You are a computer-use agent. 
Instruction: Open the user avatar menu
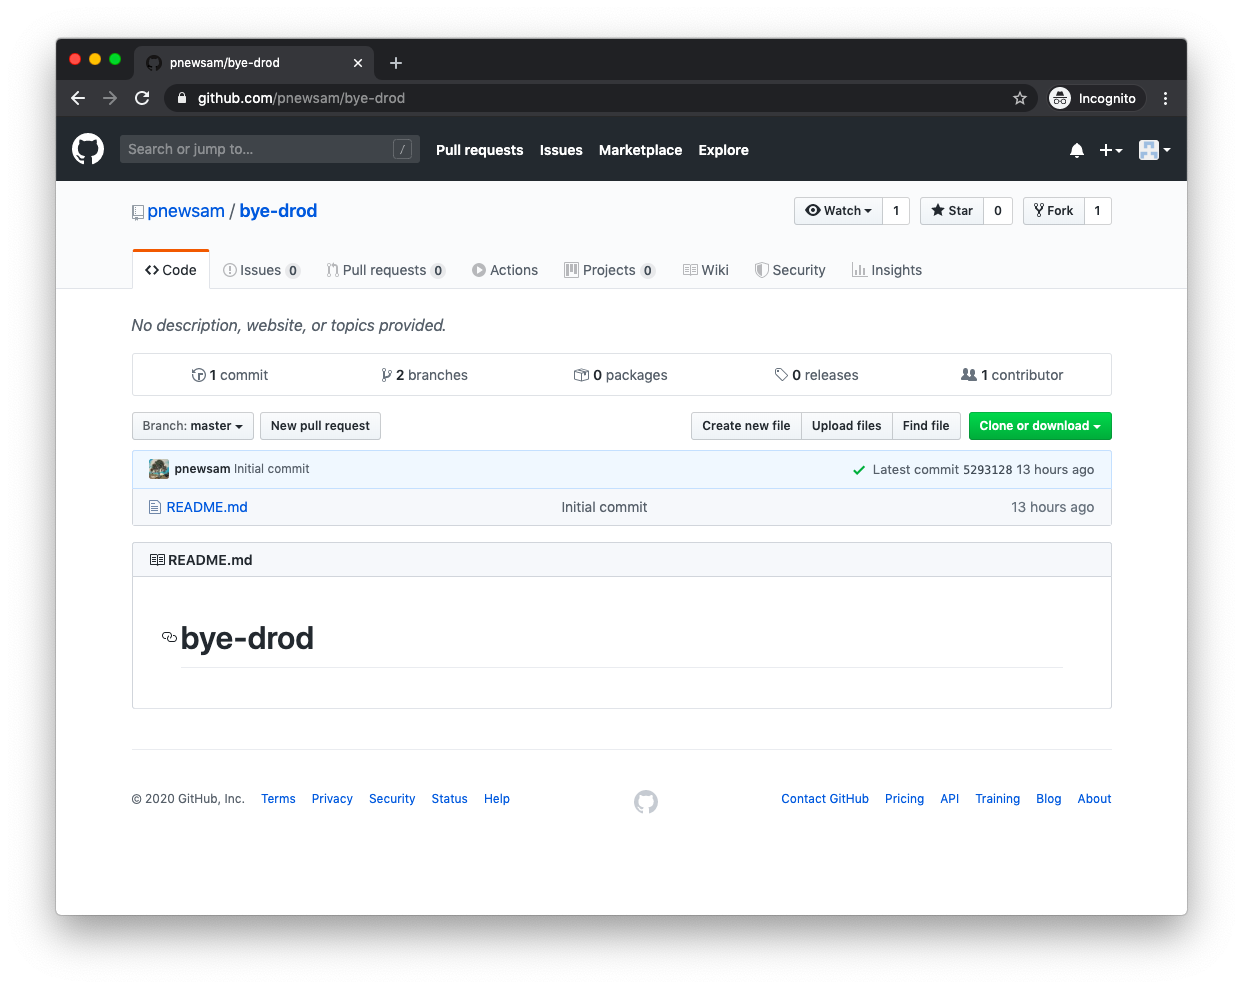[x=1154, y=150]
